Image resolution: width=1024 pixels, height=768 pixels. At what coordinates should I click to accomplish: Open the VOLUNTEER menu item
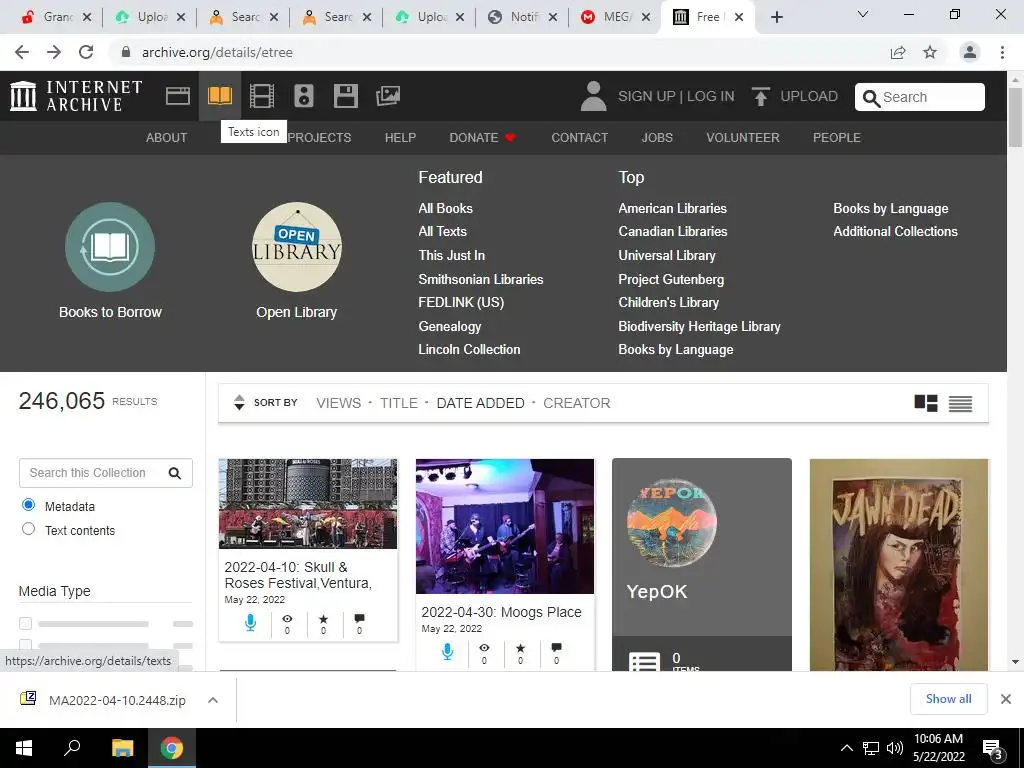click(x=743, y=138)
